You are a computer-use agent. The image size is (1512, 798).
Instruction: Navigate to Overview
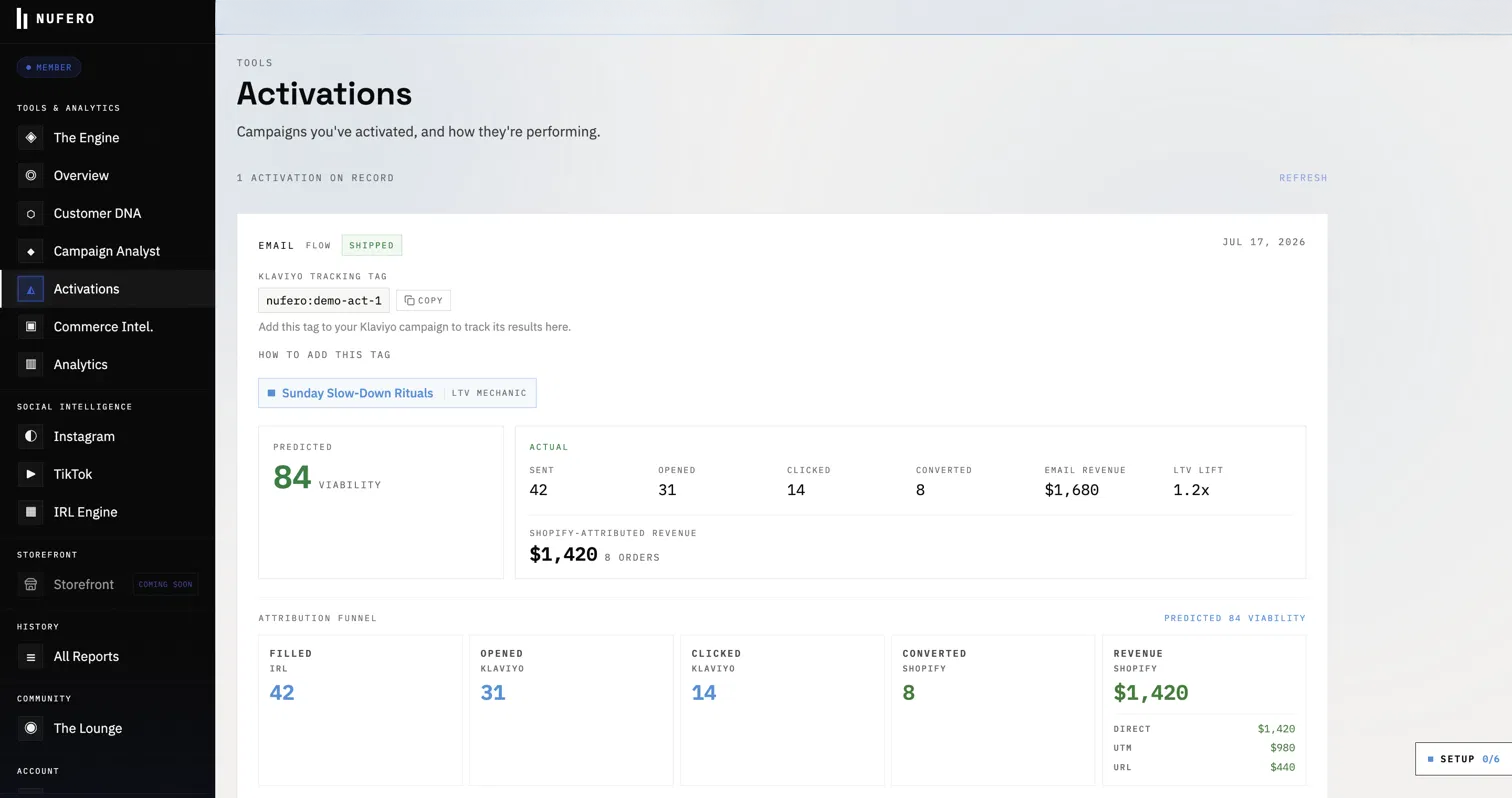tap(107, 175)
